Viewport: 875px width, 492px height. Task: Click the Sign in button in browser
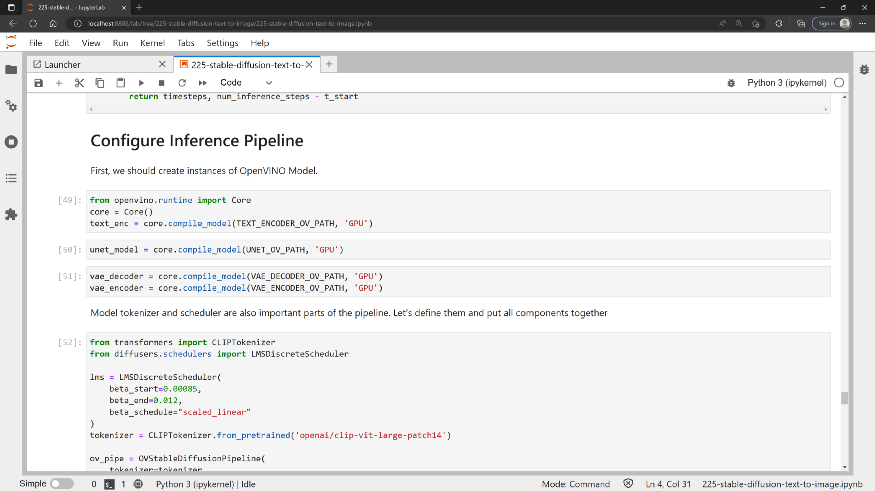831,24
